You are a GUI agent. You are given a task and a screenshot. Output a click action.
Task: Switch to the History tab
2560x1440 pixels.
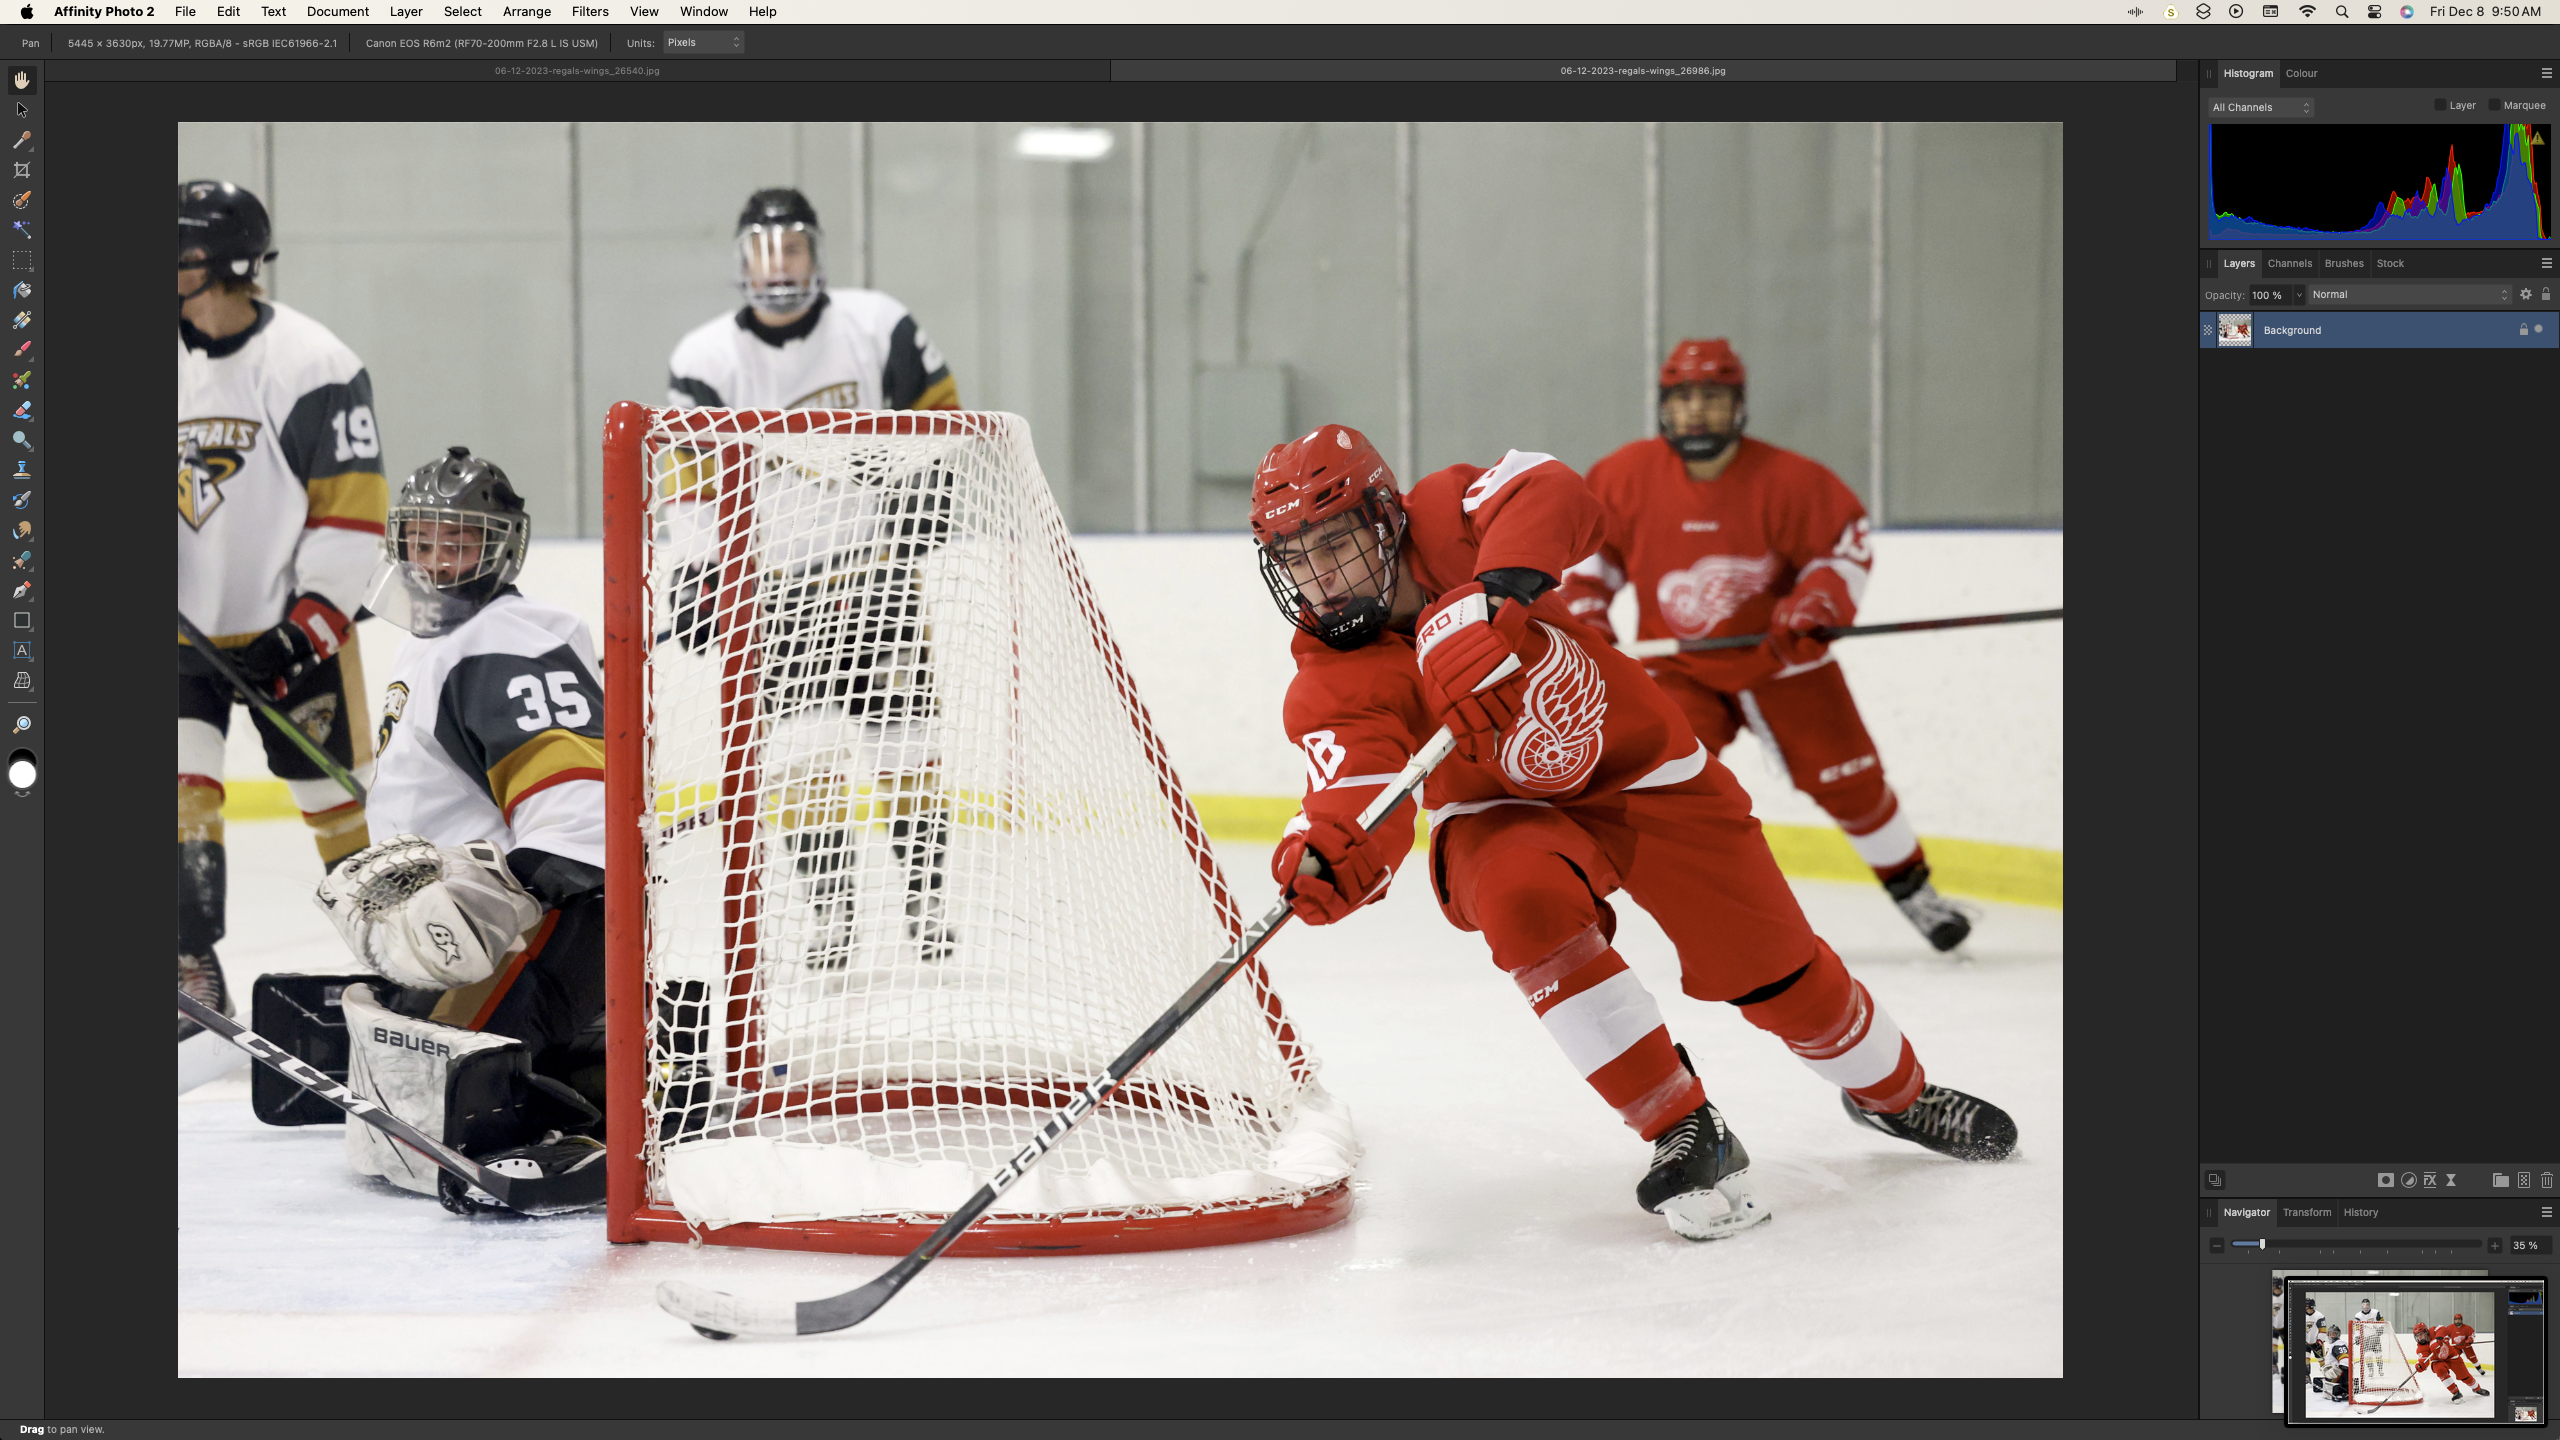(x=2360, y=1212)
